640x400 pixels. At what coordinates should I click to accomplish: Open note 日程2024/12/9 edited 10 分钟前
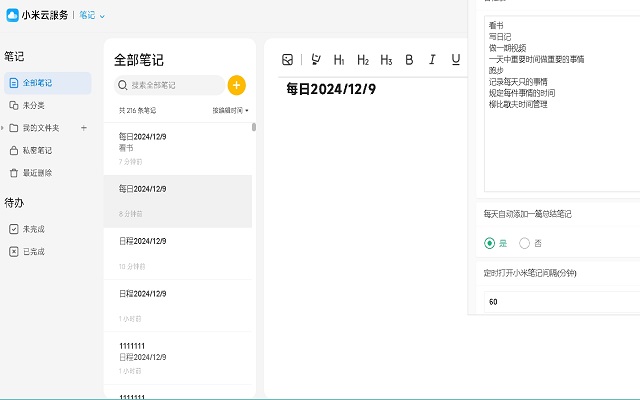[x=178, y=253]
